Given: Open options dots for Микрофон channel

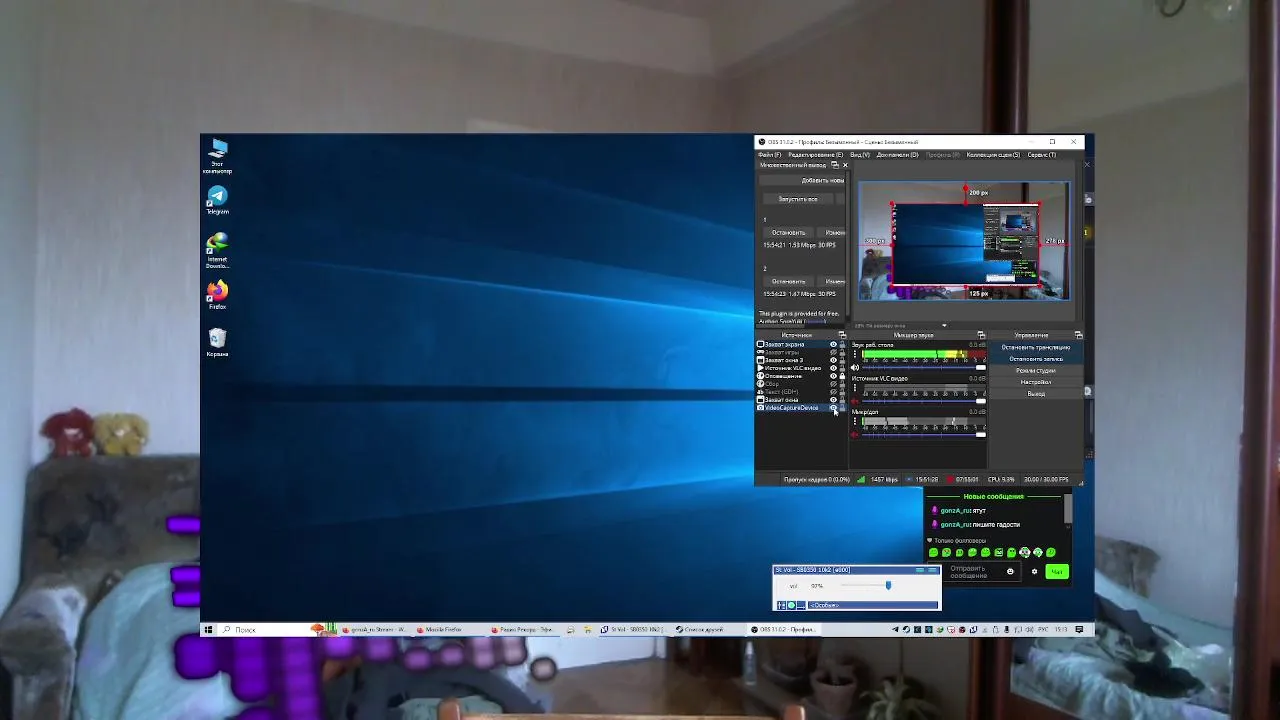Looking at the screenshot, I should pyautogui.click(x=855, y=421).
